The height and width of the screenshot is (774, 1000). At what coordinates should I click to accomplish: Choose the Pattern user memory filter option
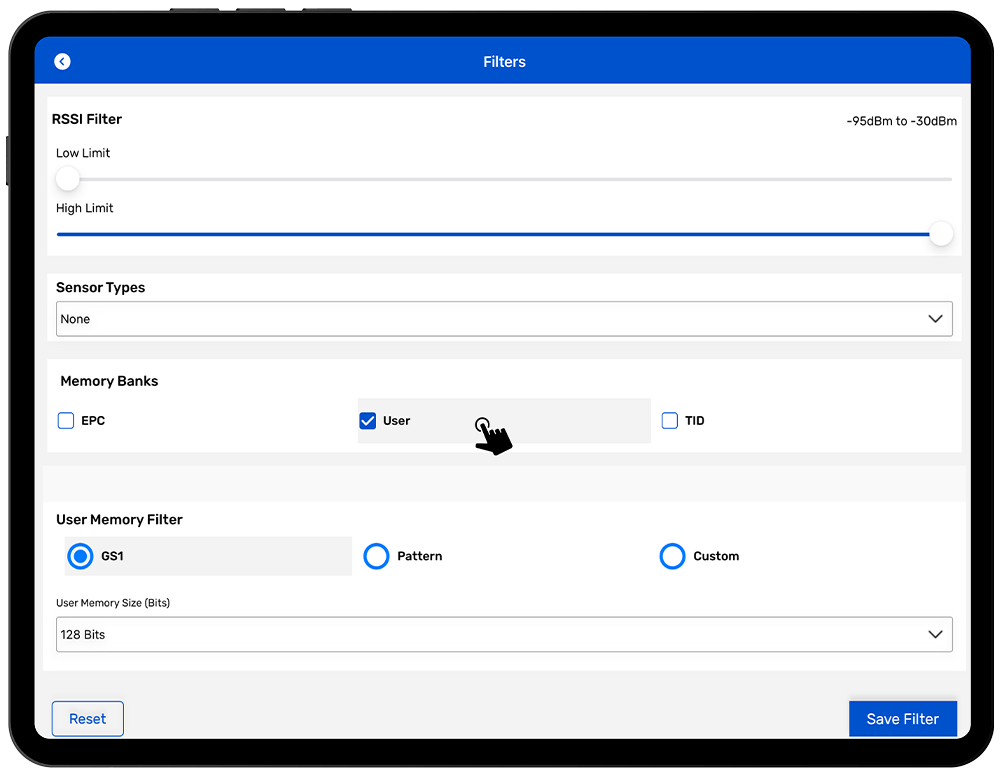[x=376, y=556]
